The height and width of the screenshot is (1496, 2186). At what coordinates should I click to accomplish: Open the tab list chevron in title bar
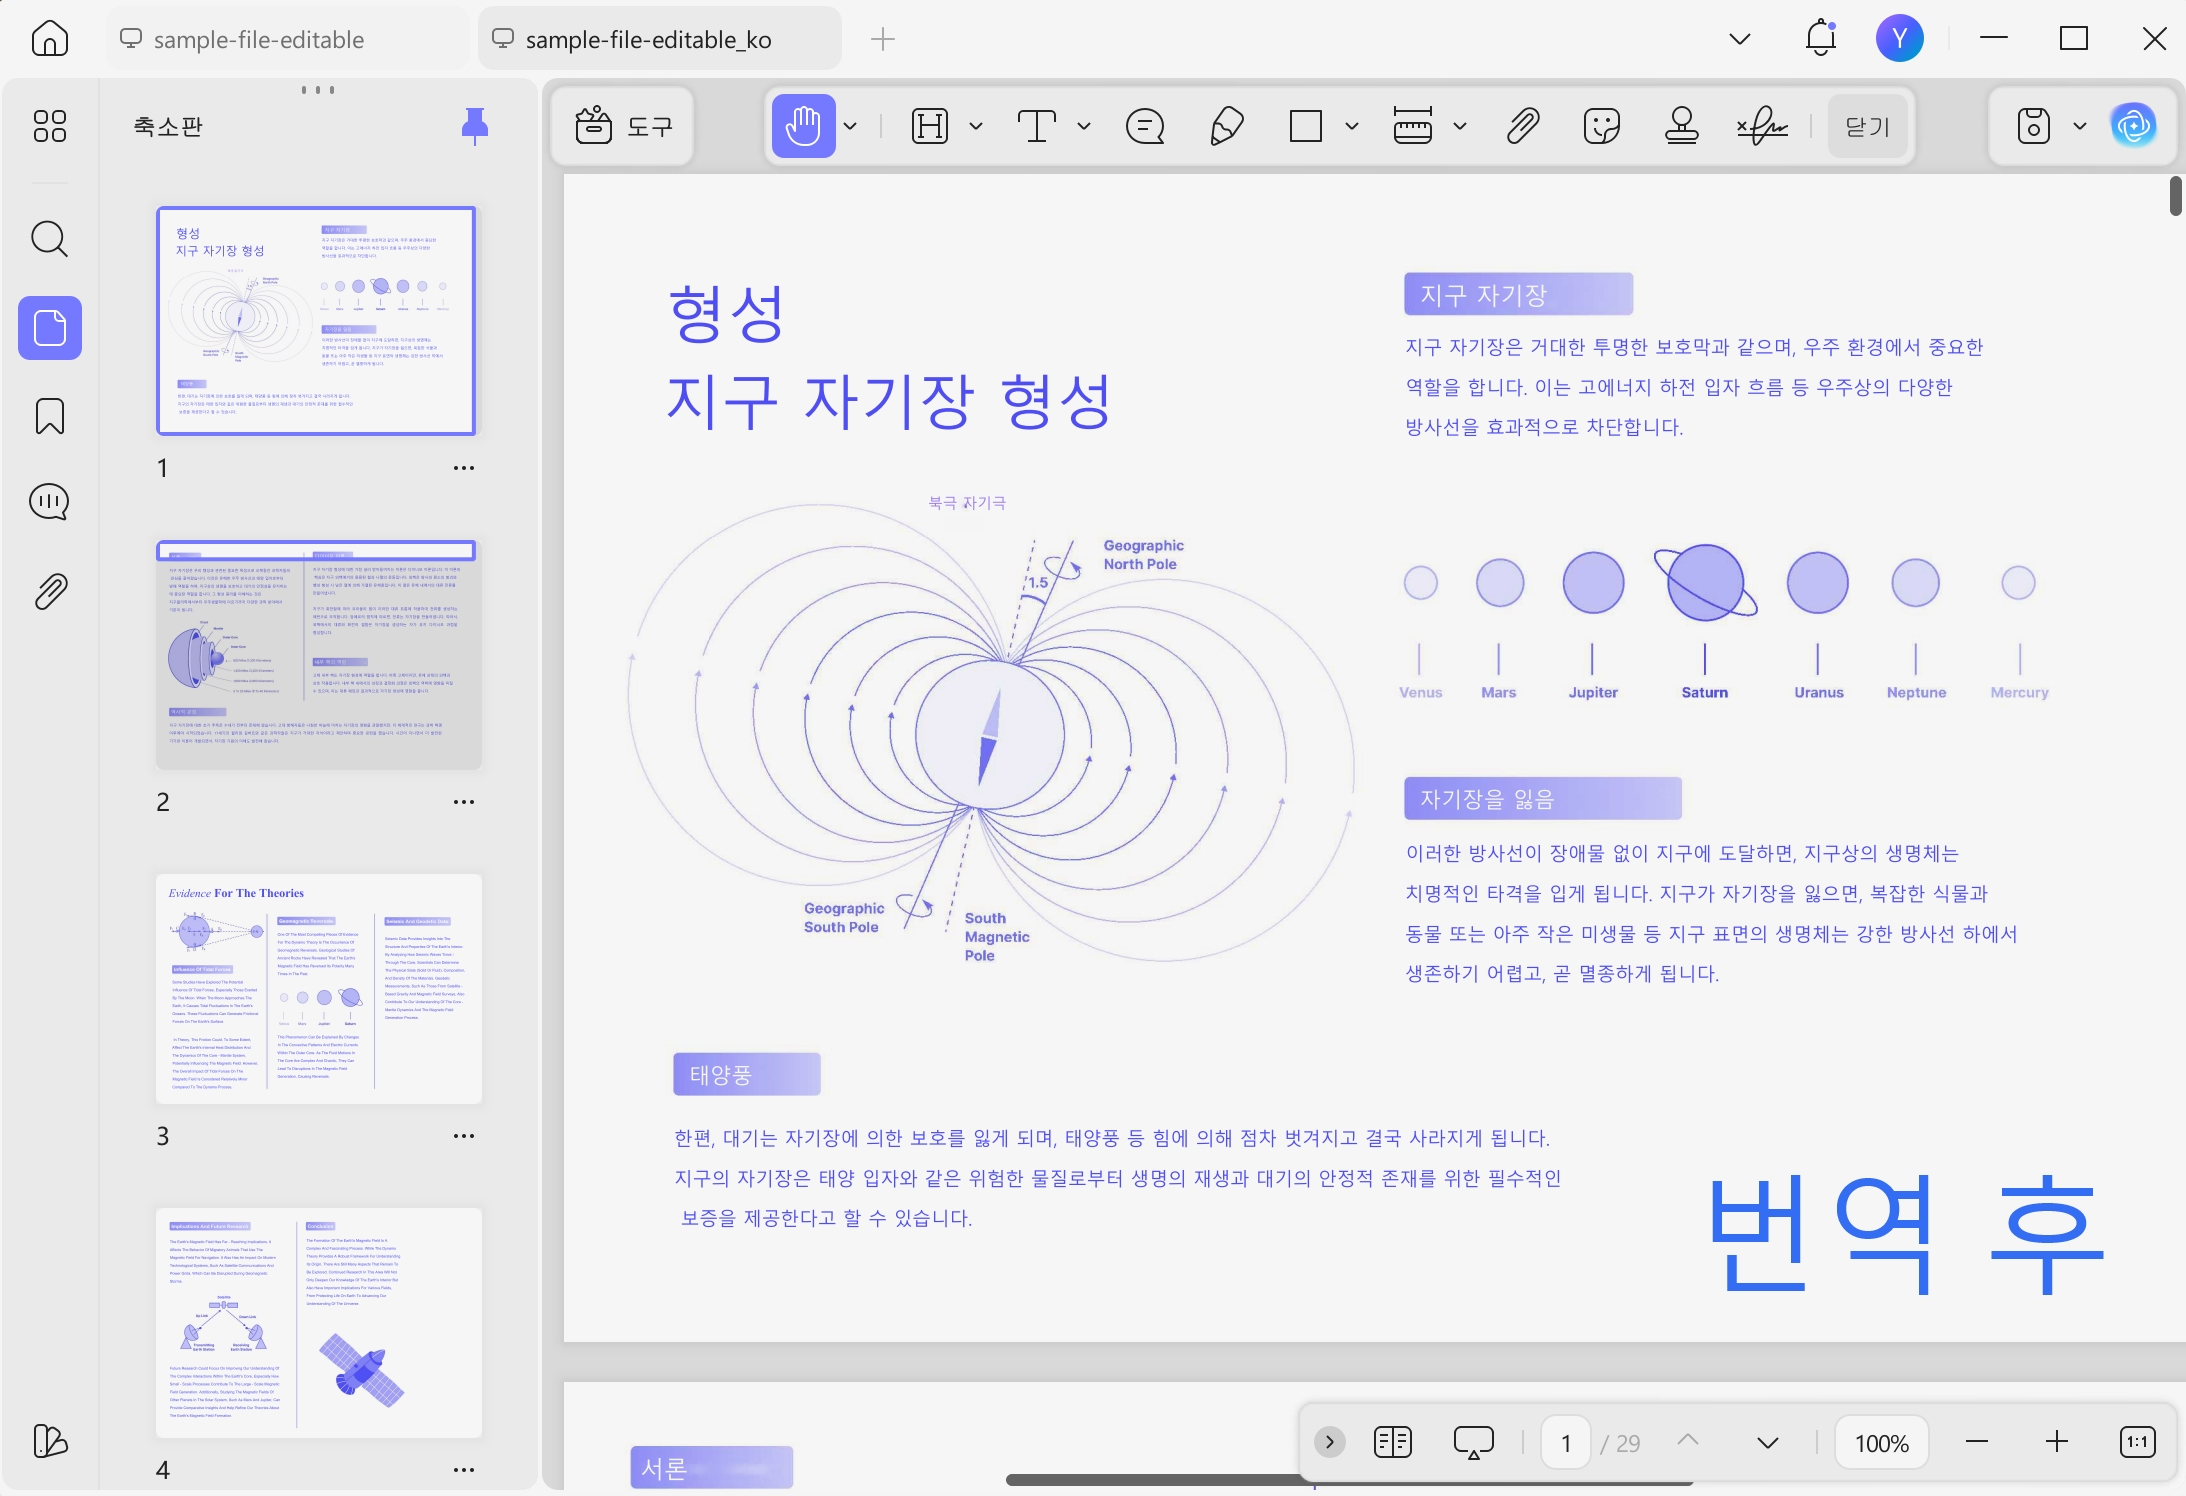1740,39
